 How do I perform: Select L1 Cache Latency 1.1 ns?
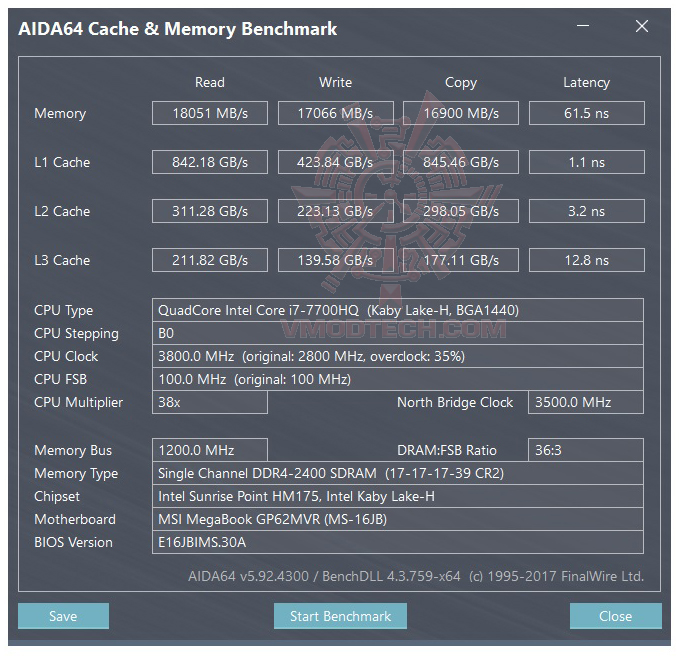(587, 162)
